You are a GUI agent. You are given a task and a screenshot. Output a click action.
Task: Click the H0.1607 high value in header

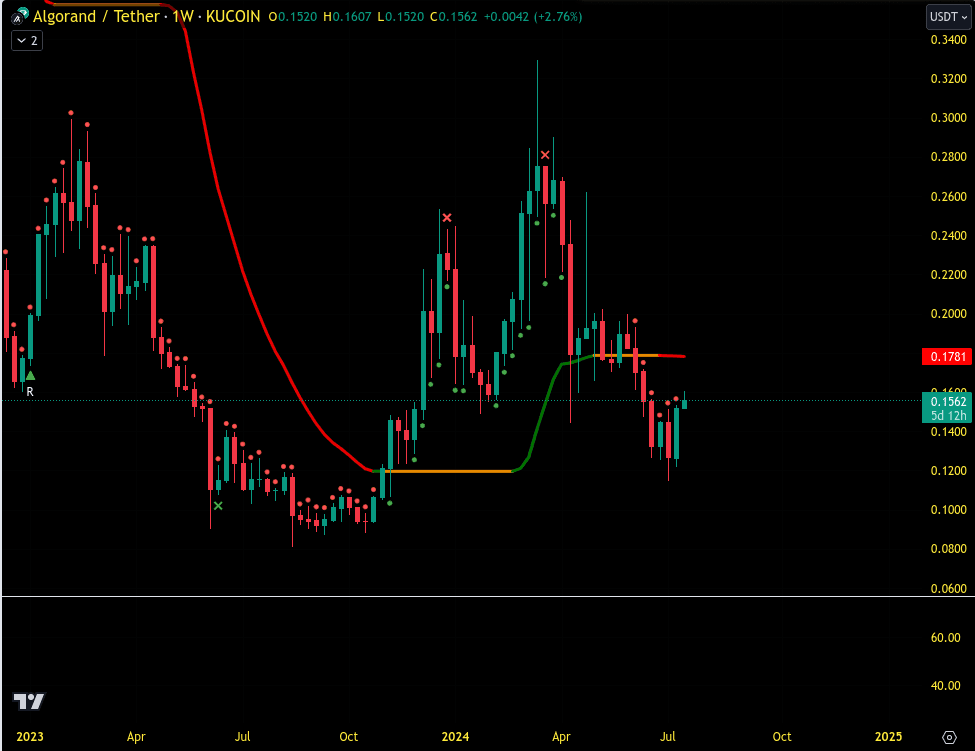[347, 17]
